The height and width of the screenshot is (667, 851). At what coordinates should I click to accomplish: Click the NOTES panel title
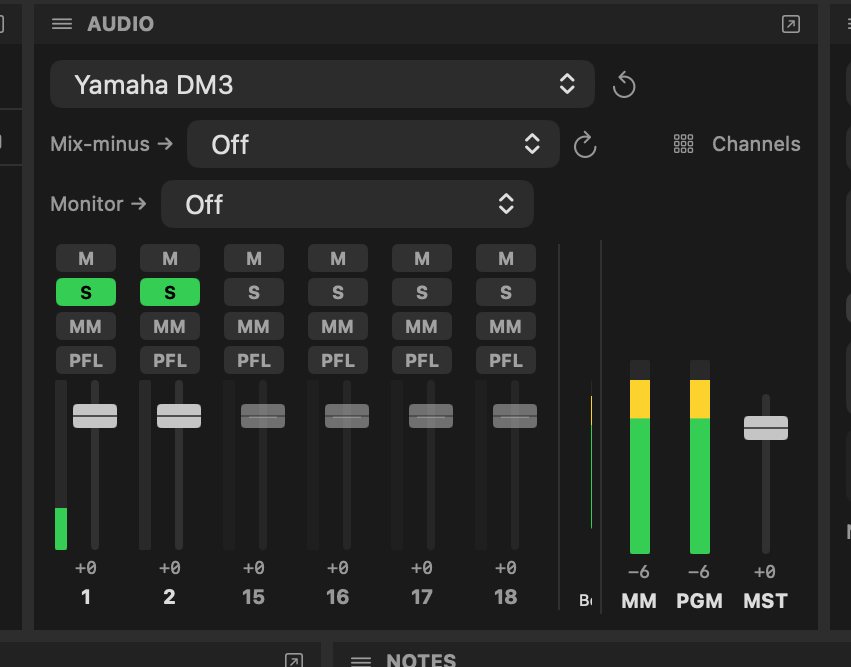[421, 660]
